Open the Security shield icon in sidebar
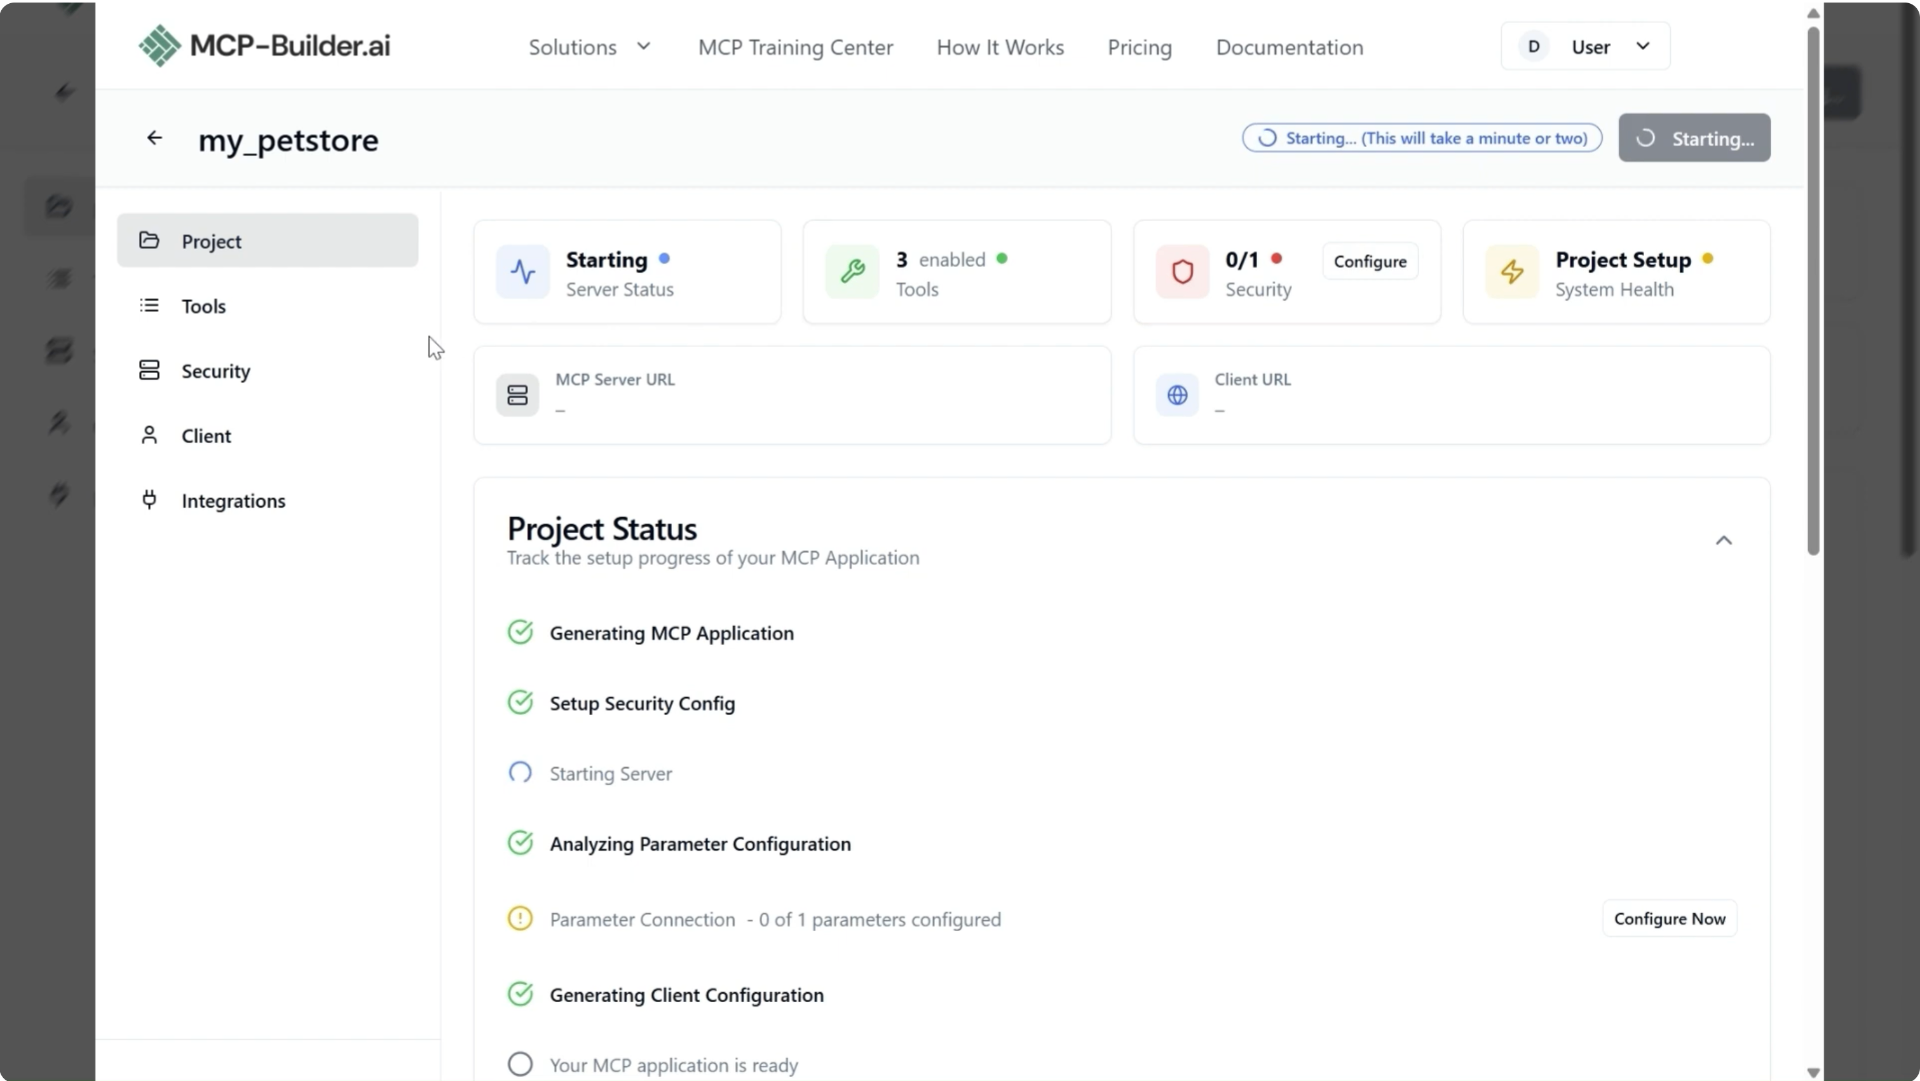This screenshot has height=1081, width=1920. click(148, 371)
